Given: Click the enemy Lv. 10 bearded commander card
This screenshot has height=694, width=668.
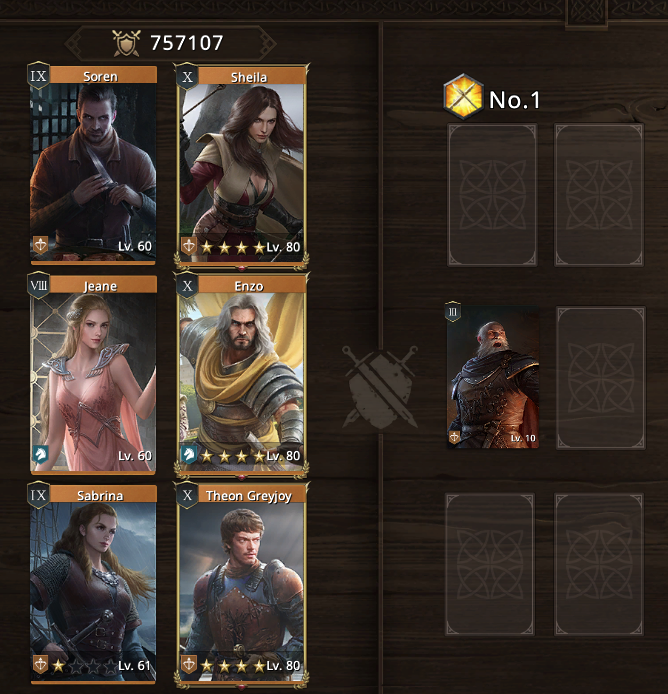Looking at the screenshot, I should coord(492,376).
